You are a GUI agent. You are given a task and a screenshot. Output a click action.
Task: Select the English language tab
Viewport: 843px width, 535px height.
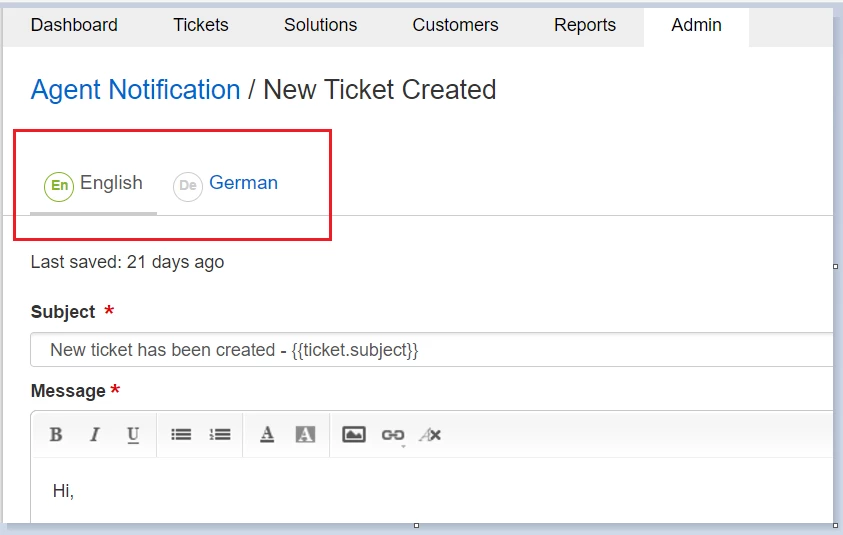[x=94, y=186]
